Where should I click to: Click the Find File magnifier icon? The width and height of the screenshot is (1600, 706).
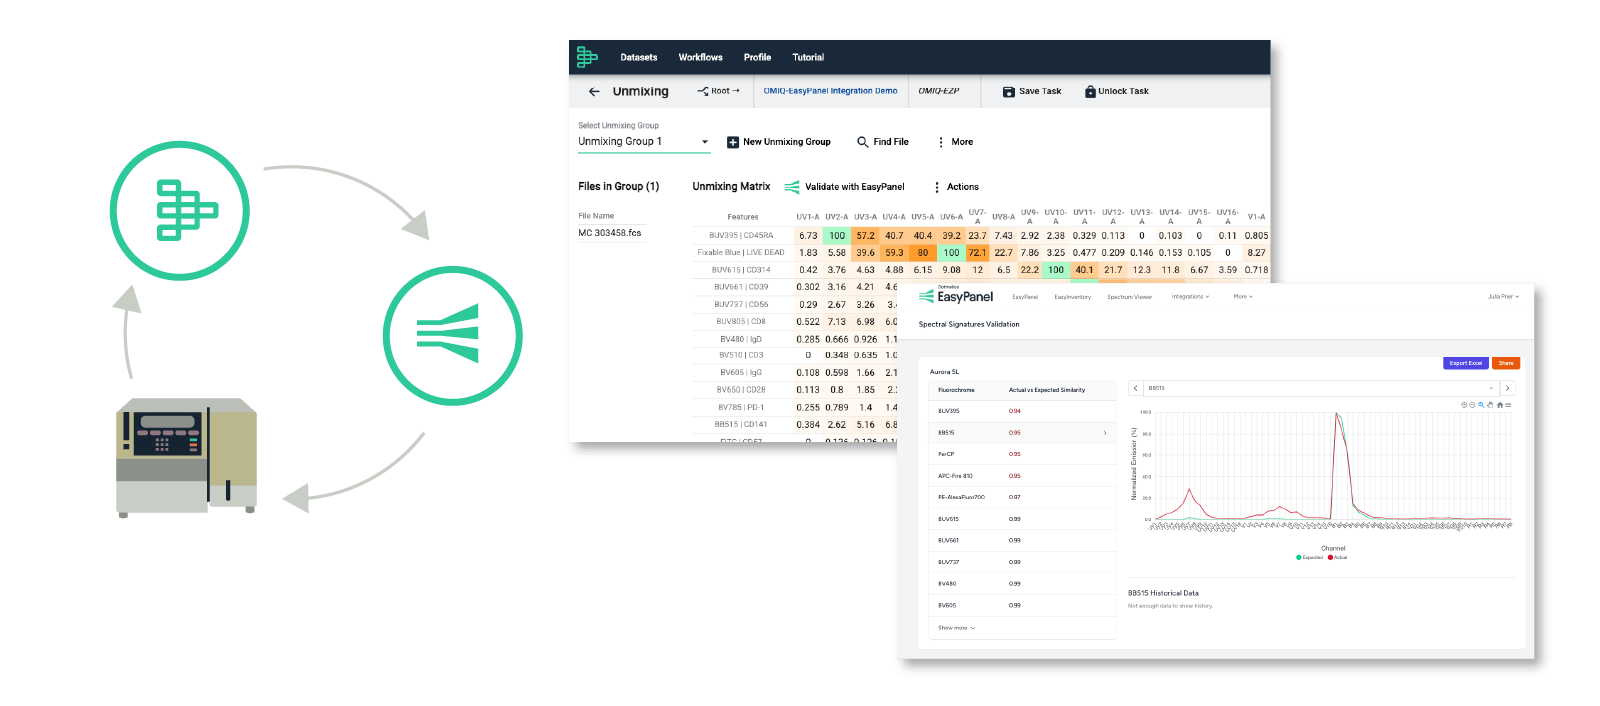pyautogui.click(x=863, y=142)
